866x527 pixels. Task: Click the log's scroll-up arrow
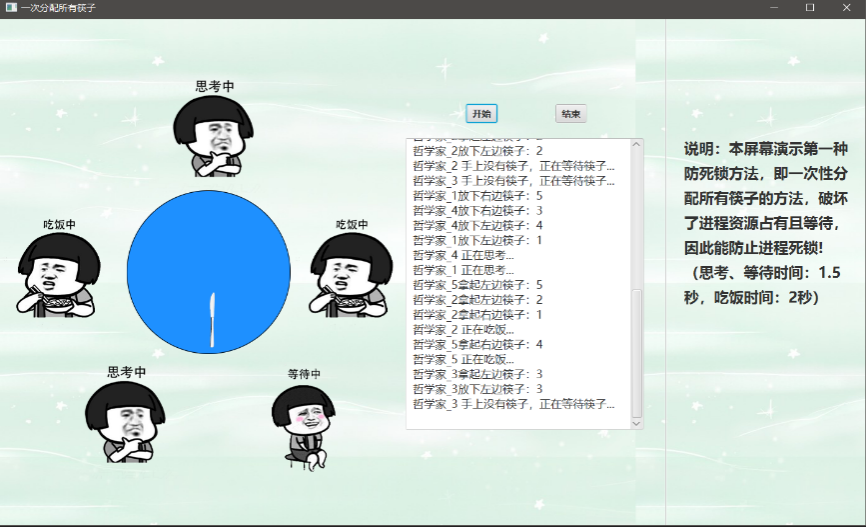pos(636,144)
